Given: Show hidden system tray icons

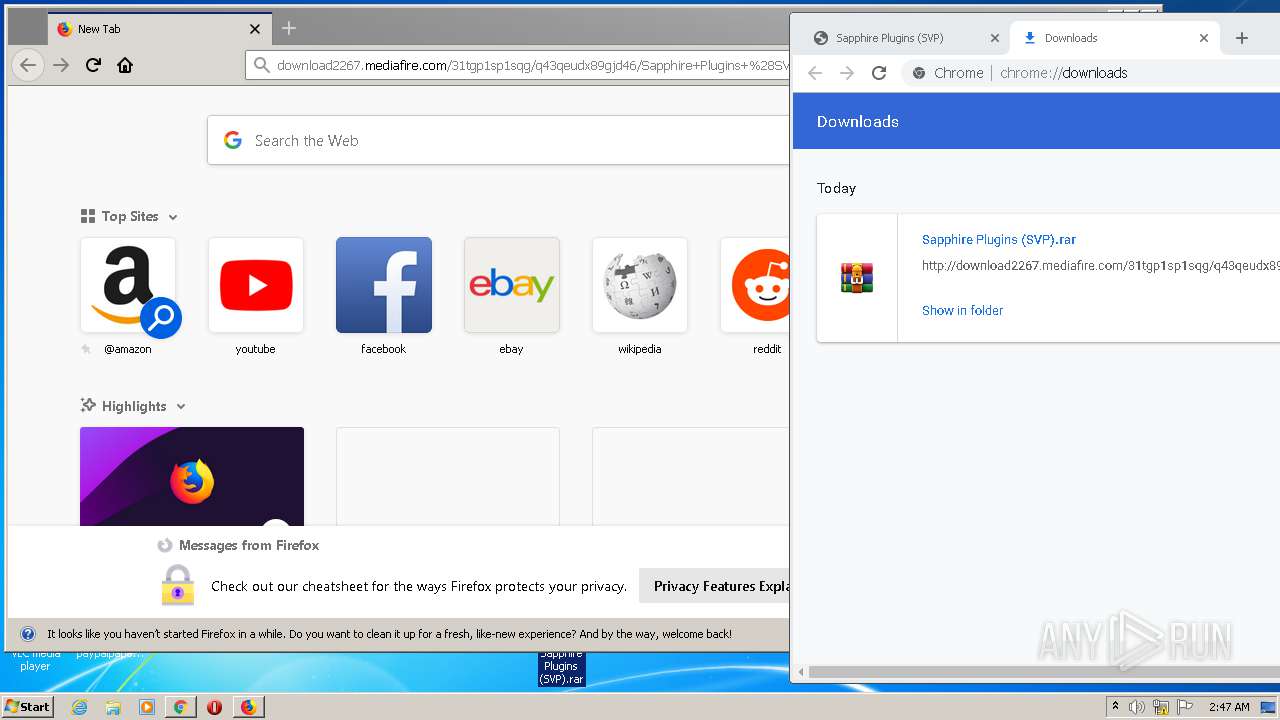Looking at the screenshot, I should coord(1115,707).
